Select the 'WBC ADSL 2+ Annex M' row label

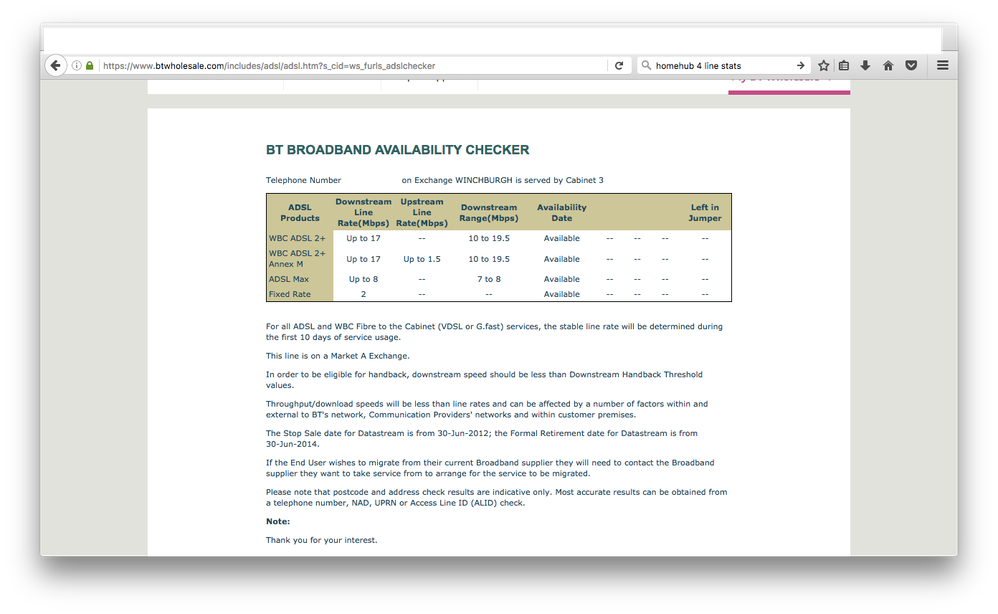tap(297, 258)
